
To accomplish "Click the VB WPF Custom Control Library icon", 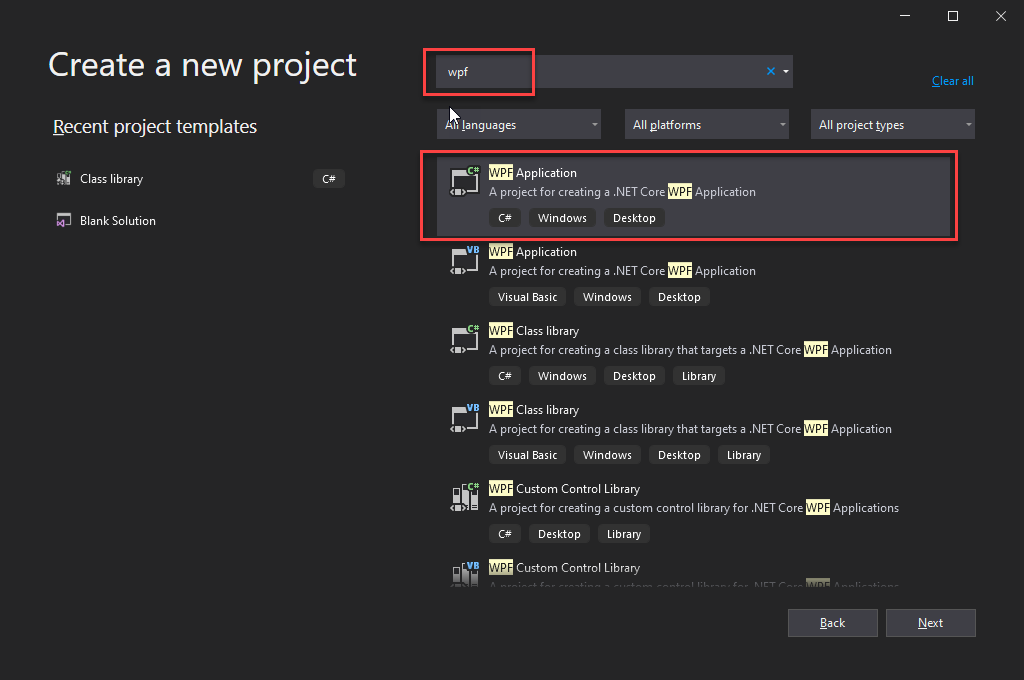I will [x=464, y=575].
